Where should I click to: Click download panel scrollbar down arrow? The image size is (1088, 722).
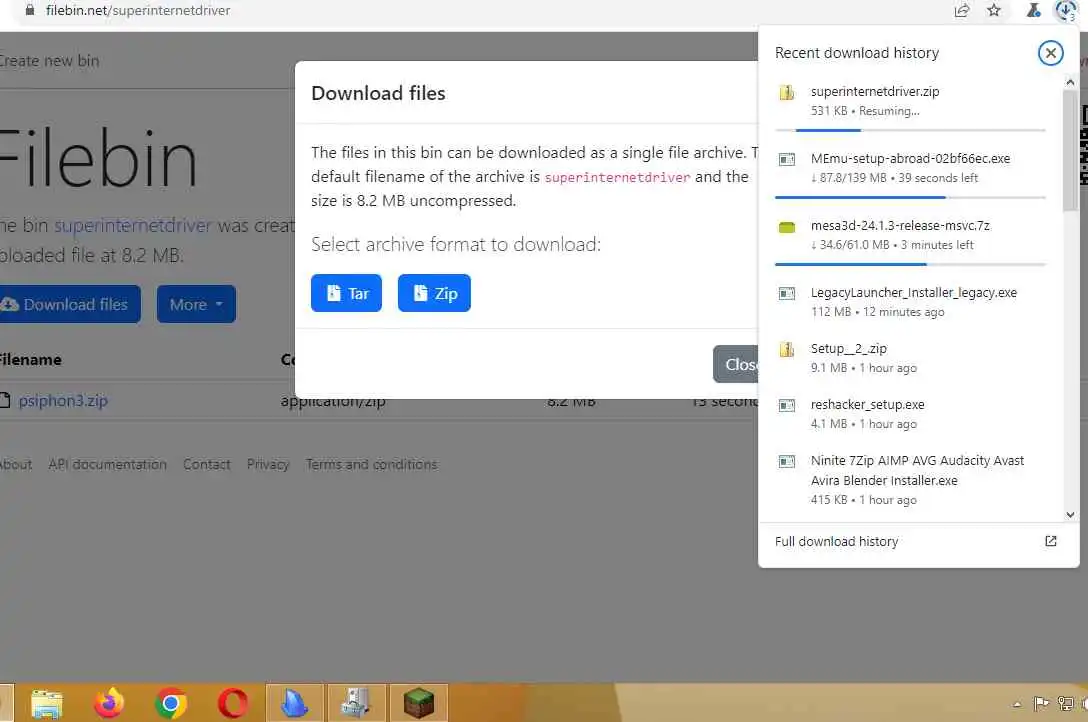[x=1070, y=515]
